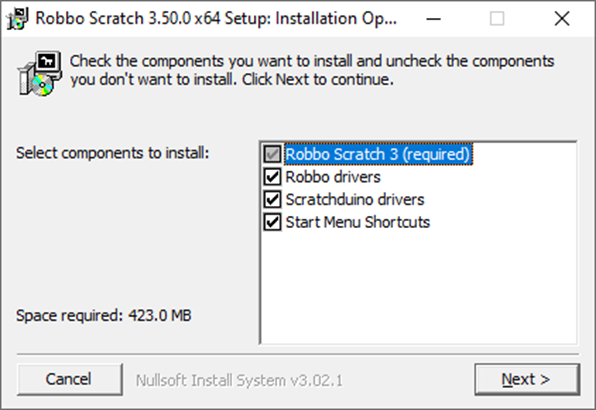Screen dimensions: 596x410
Task: Select the Scratchduino drivers list entry
Action: [355, 199]
